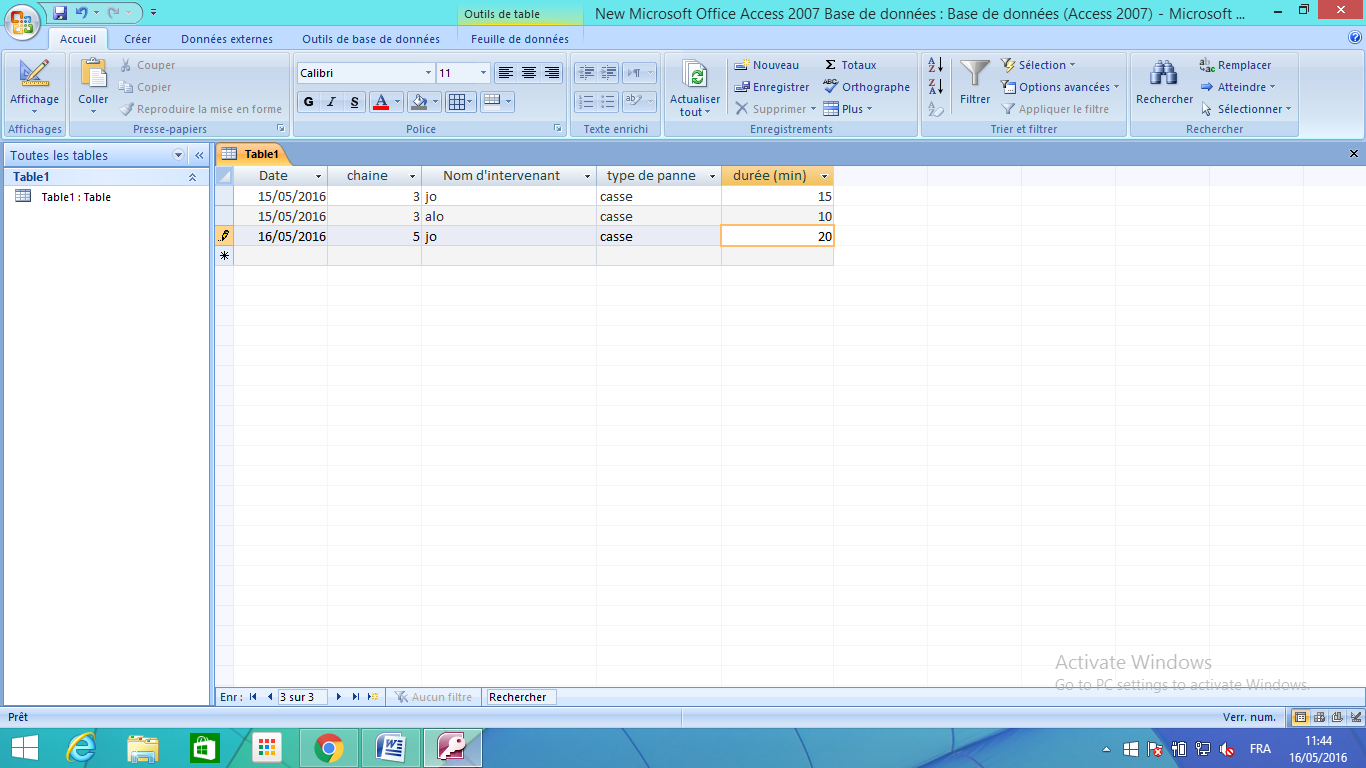Go to last record navigation button
Viewport: 1366px width, 768px height.
tap(355, 697)
